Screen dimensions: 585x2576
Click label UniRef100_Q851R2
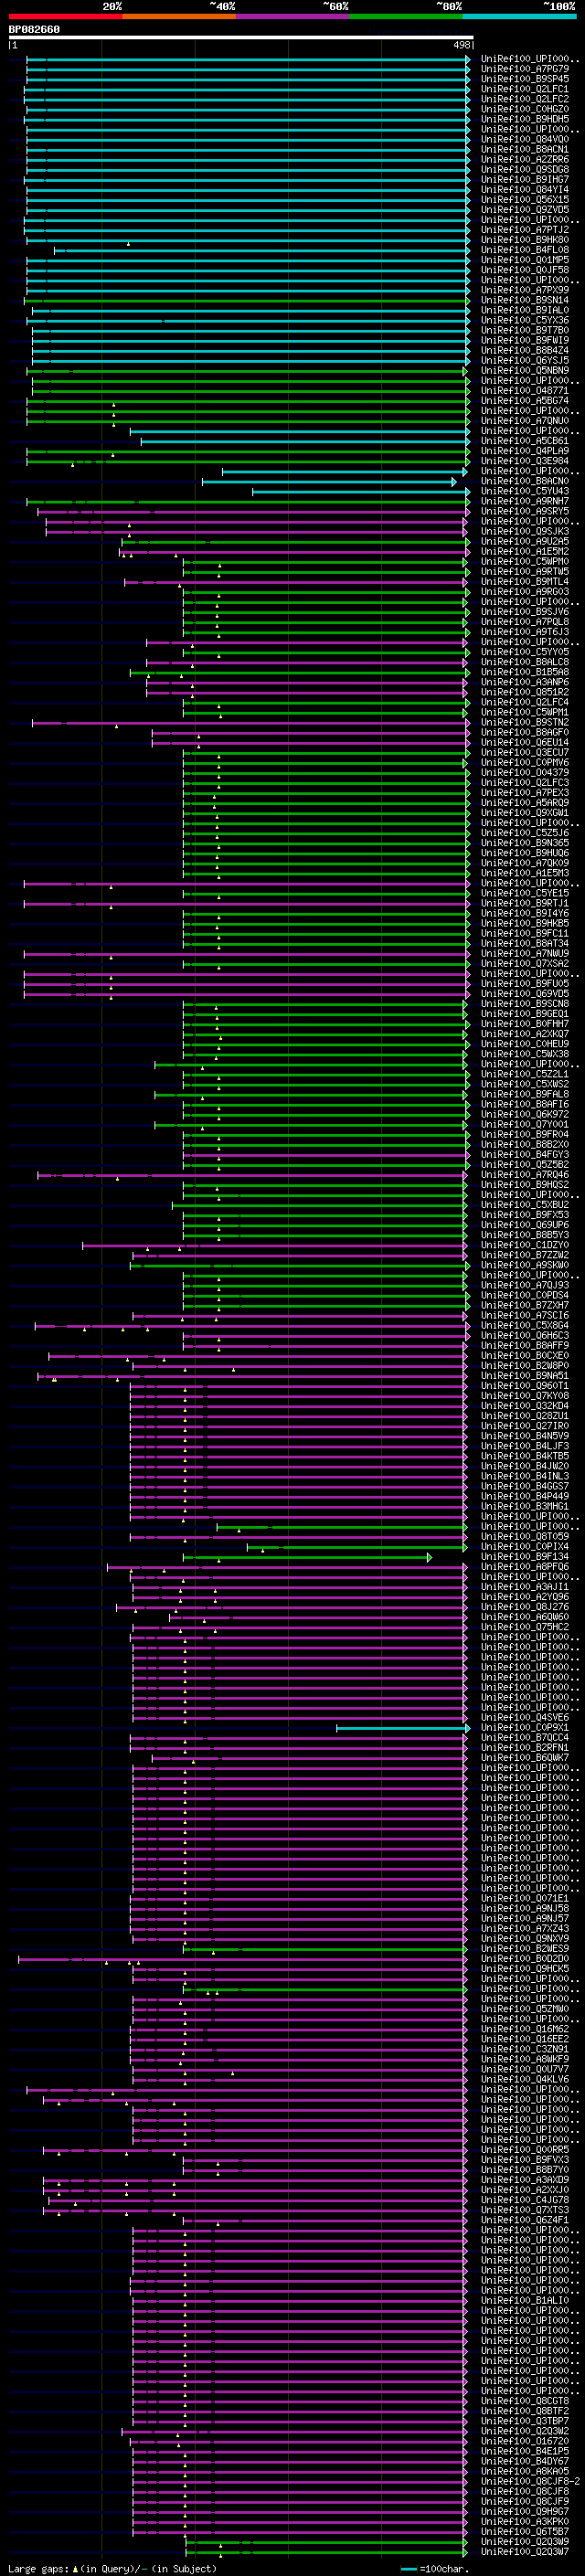click(525, 692)
